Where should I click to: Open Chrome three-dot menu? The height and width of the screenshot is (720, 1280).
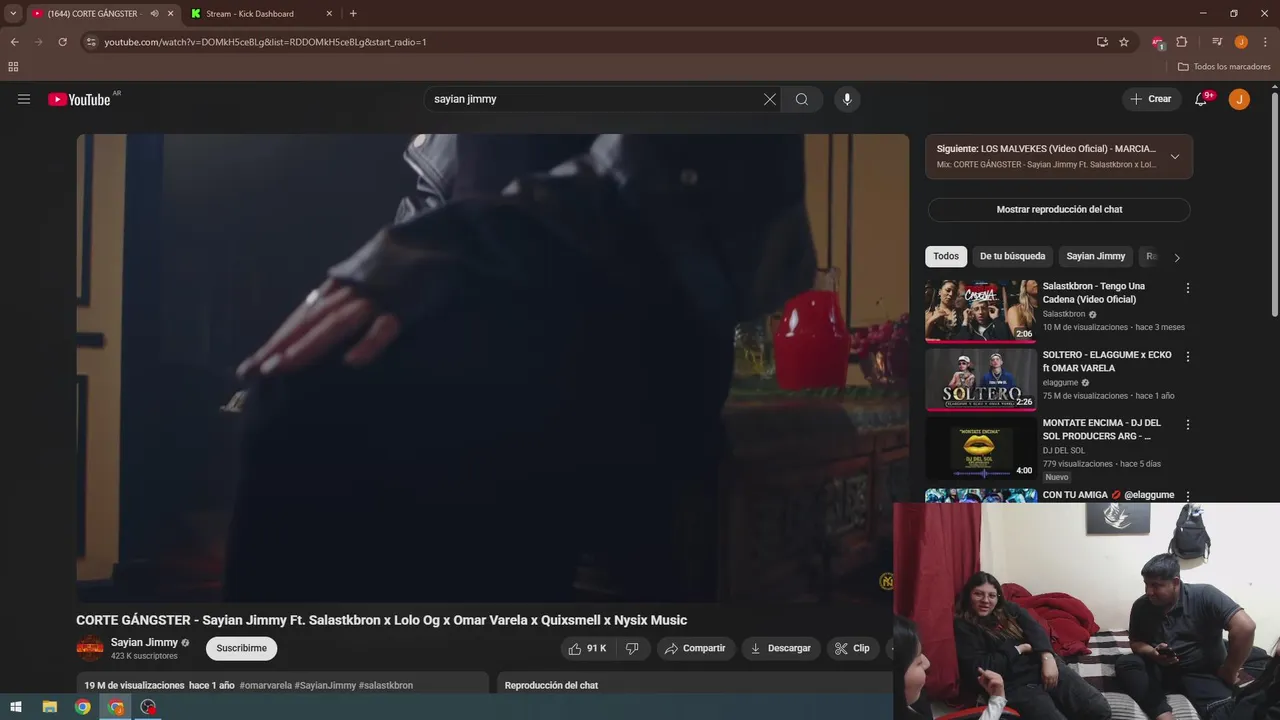coord(1264,42)
